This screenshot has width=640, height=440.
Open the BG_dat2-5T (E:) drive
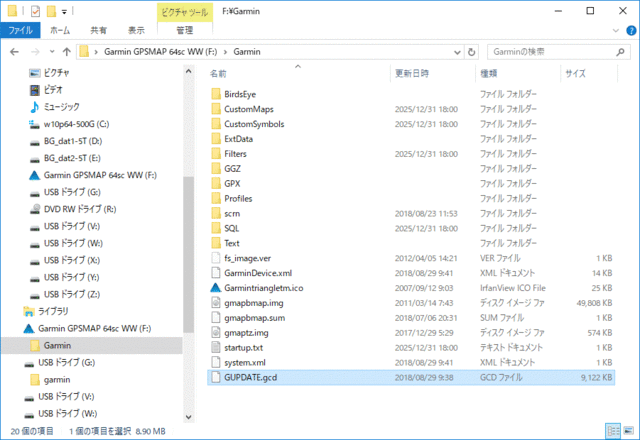point(72,158)
